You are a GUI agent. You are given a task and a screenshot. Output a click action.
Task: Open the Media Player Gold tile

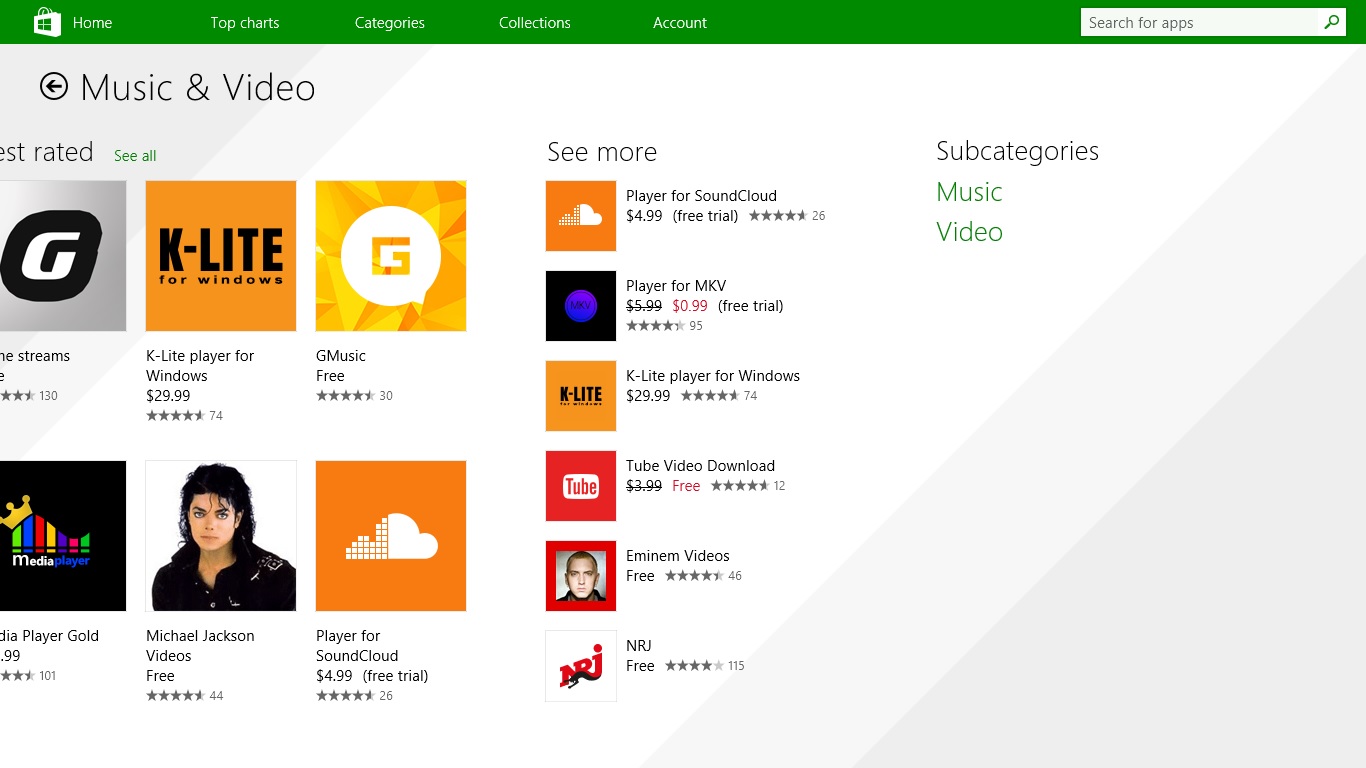[63, 536]
